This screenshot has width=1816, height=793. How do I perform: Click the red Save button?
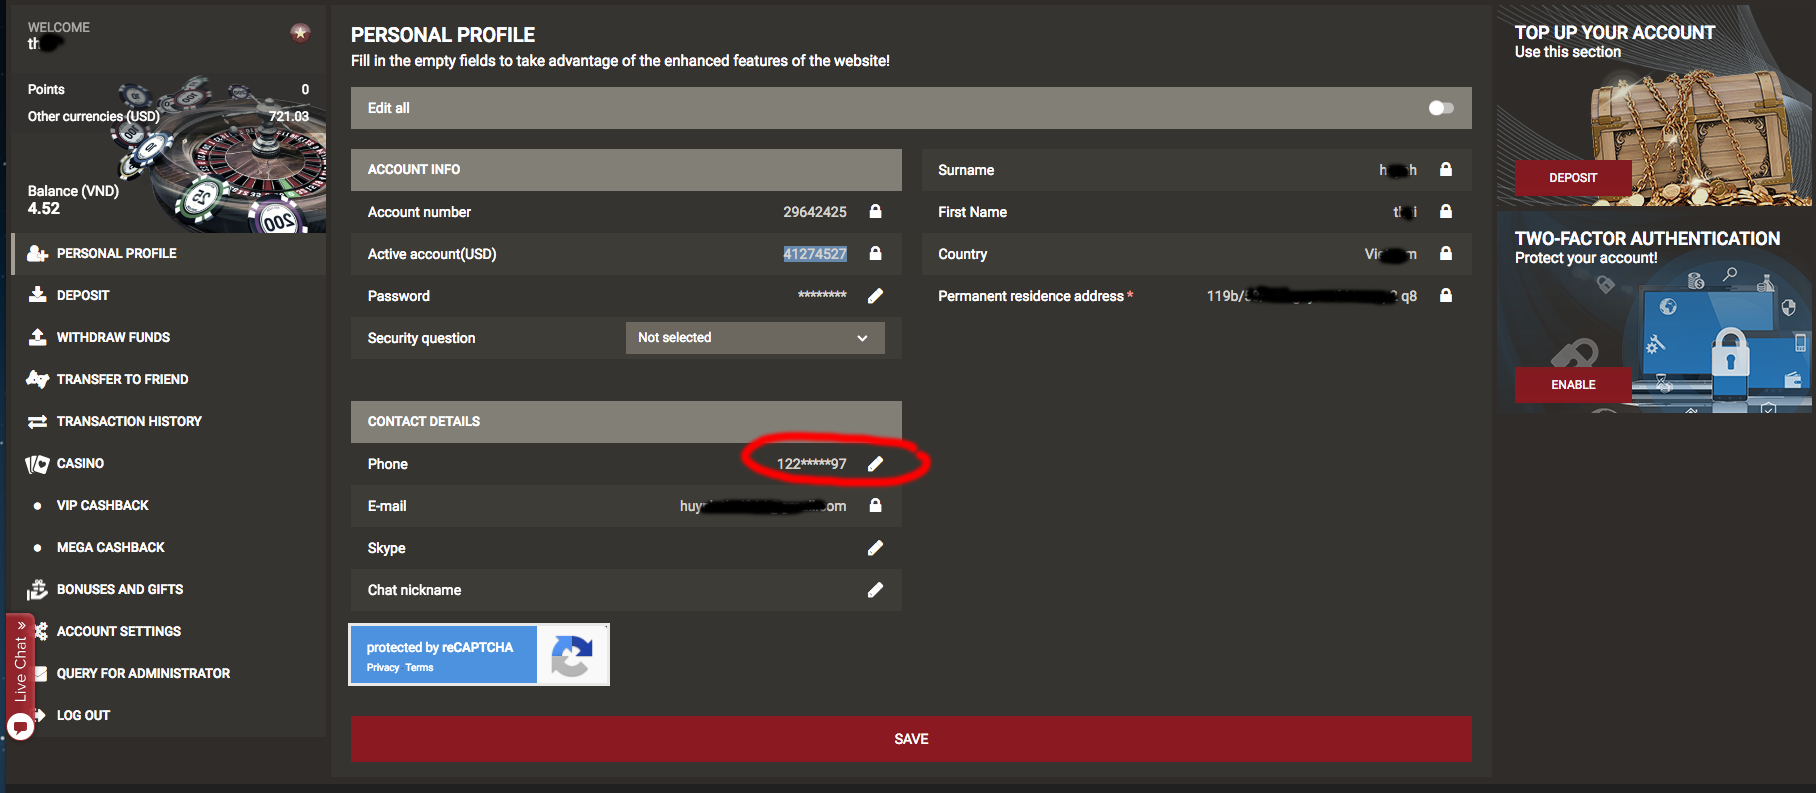point(911,739)
